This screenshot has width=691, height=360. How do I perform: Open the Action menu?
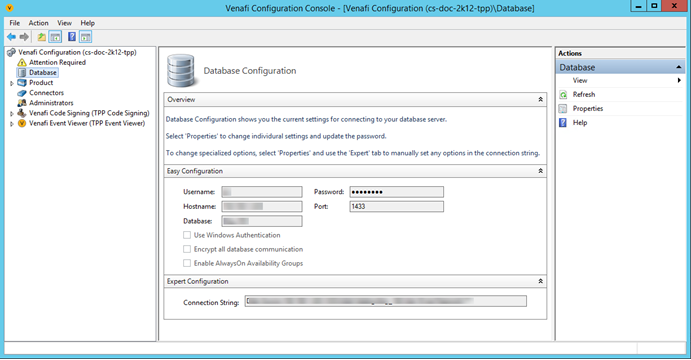coord(38,23)
